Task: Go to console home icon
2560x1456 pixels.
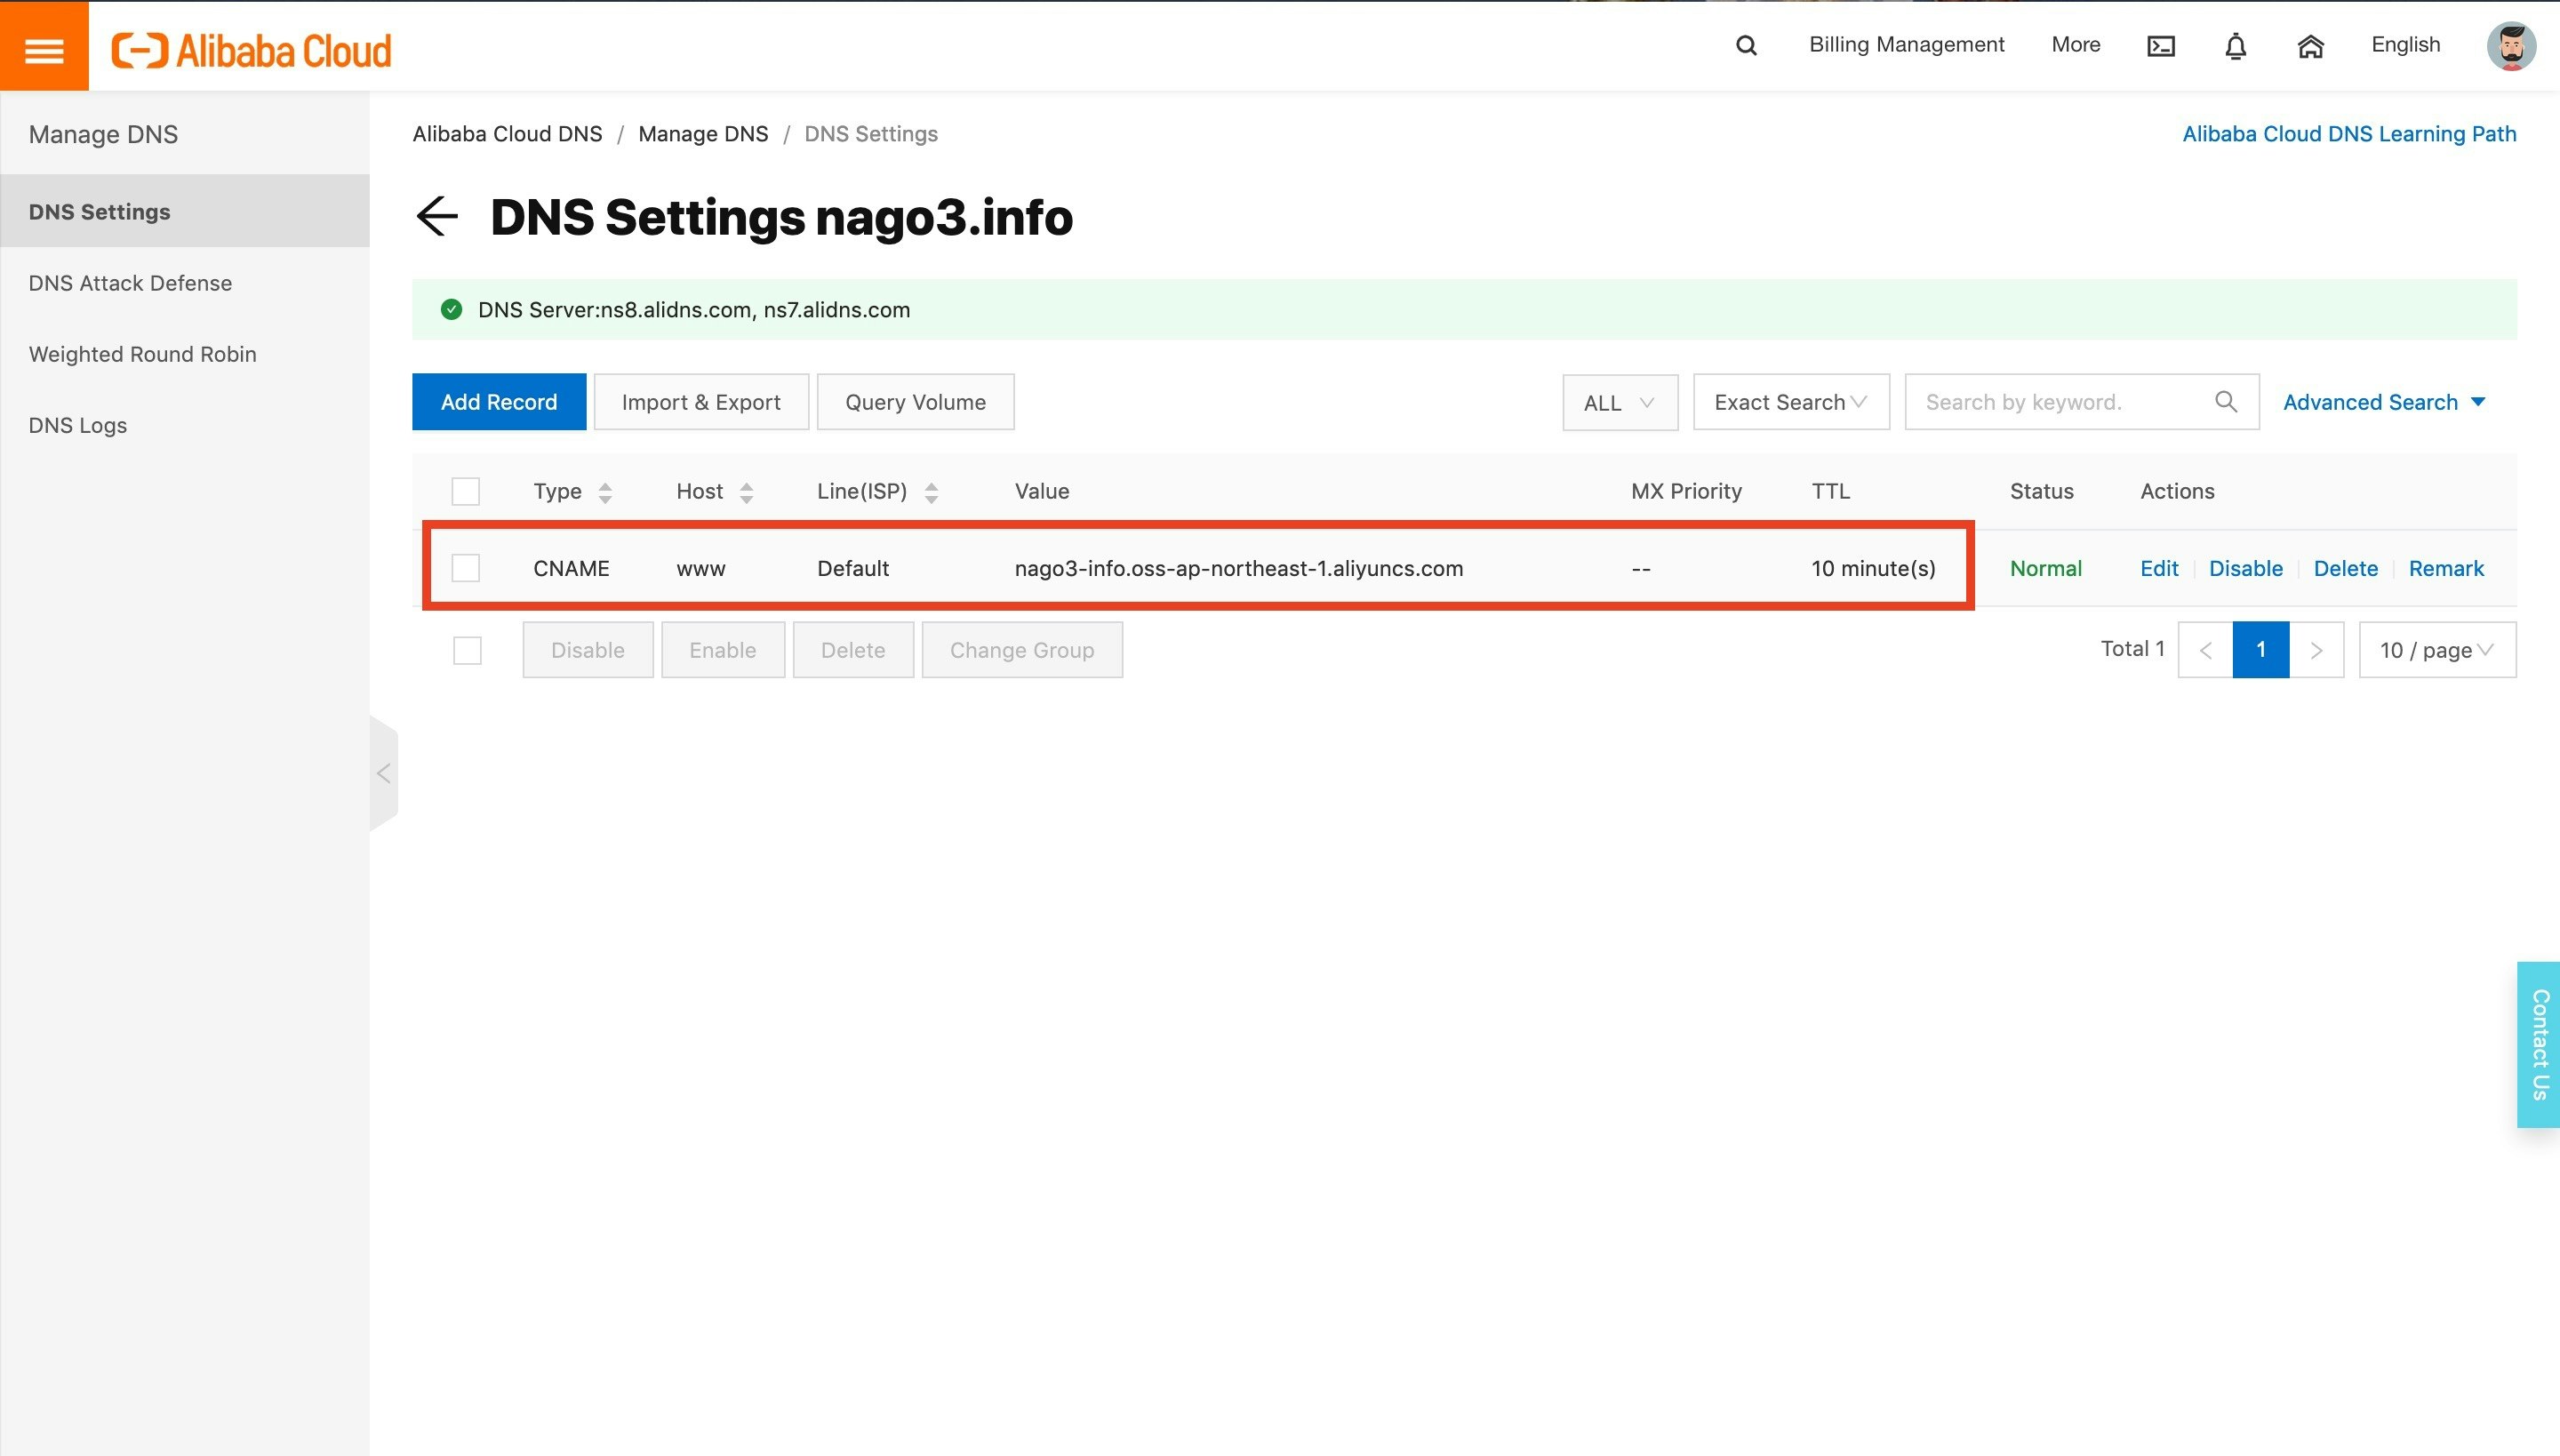Action: click(2310, 46)
